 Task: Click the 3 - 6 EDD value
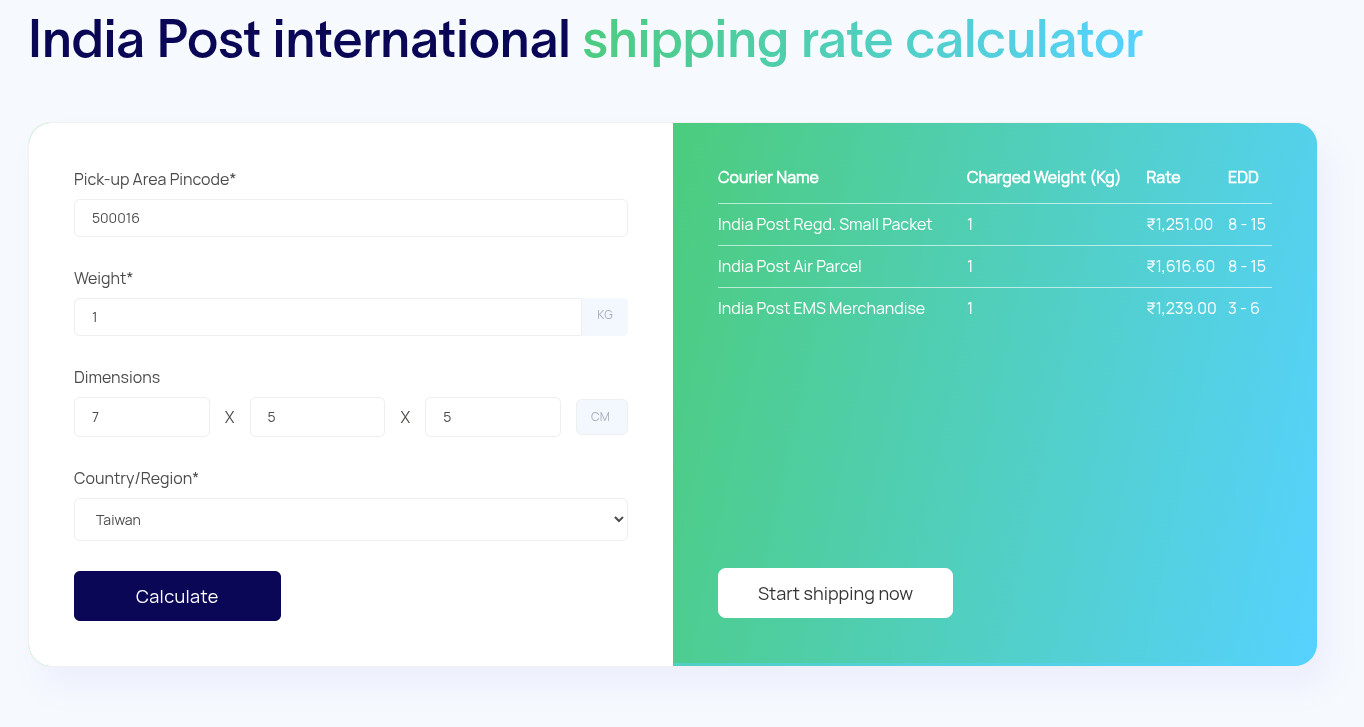tap(1243, 308)
